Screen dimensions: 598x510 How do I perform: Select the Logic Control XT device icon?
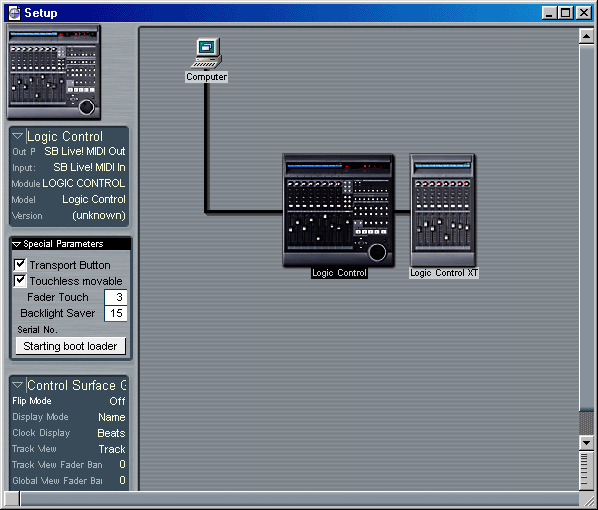pyautogui.click(x=442, y=210)
